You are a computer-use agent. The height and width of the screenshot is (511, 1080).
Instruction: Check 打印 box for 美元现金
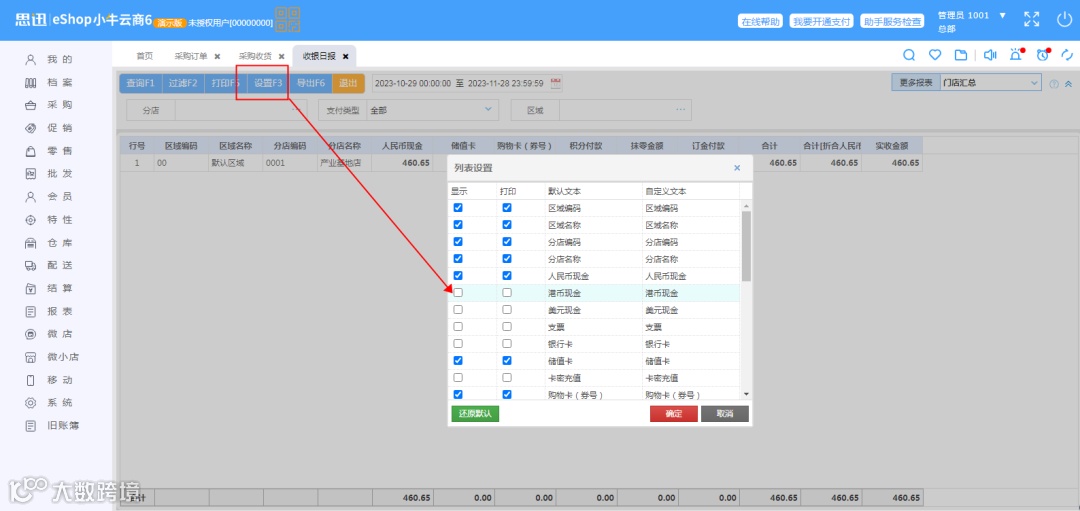(x=507, y=310)
